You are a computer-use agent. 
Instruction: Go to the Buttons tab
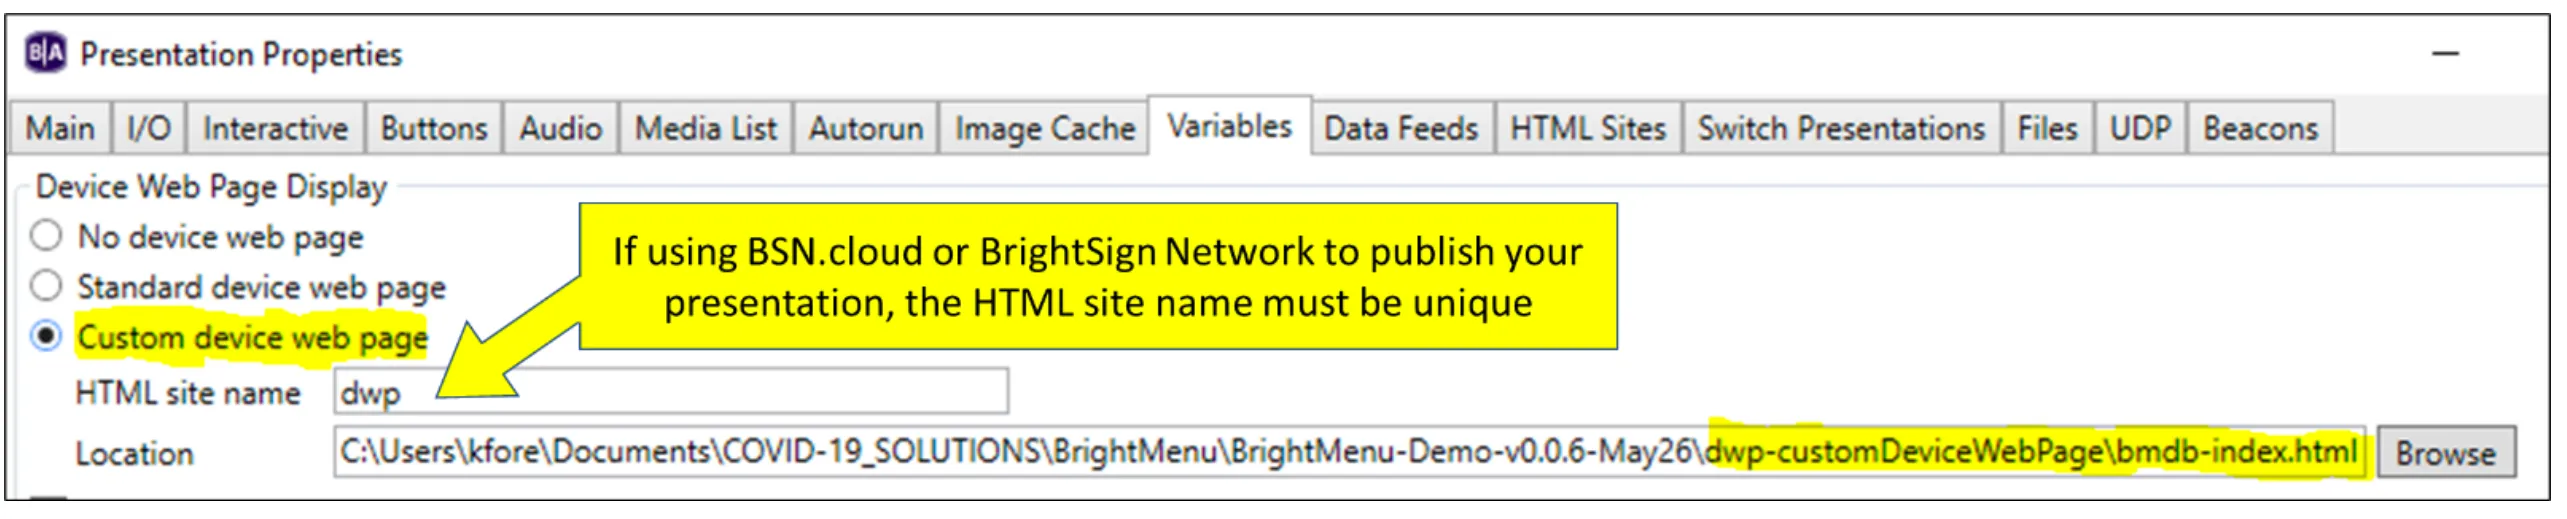433,128
